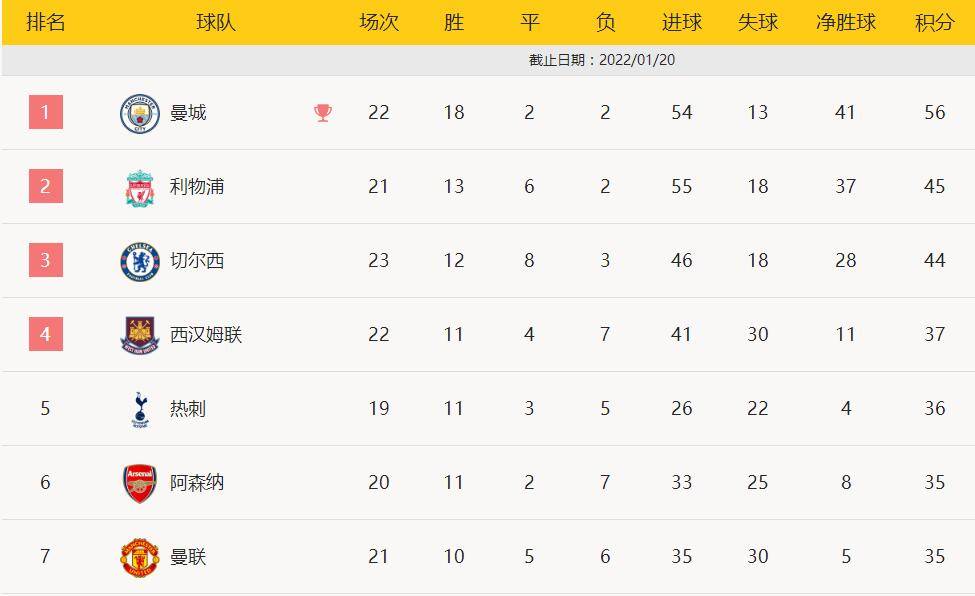Sort table by 积分 column header
This screenshot has height=596, width=975.
click(934, 22)
